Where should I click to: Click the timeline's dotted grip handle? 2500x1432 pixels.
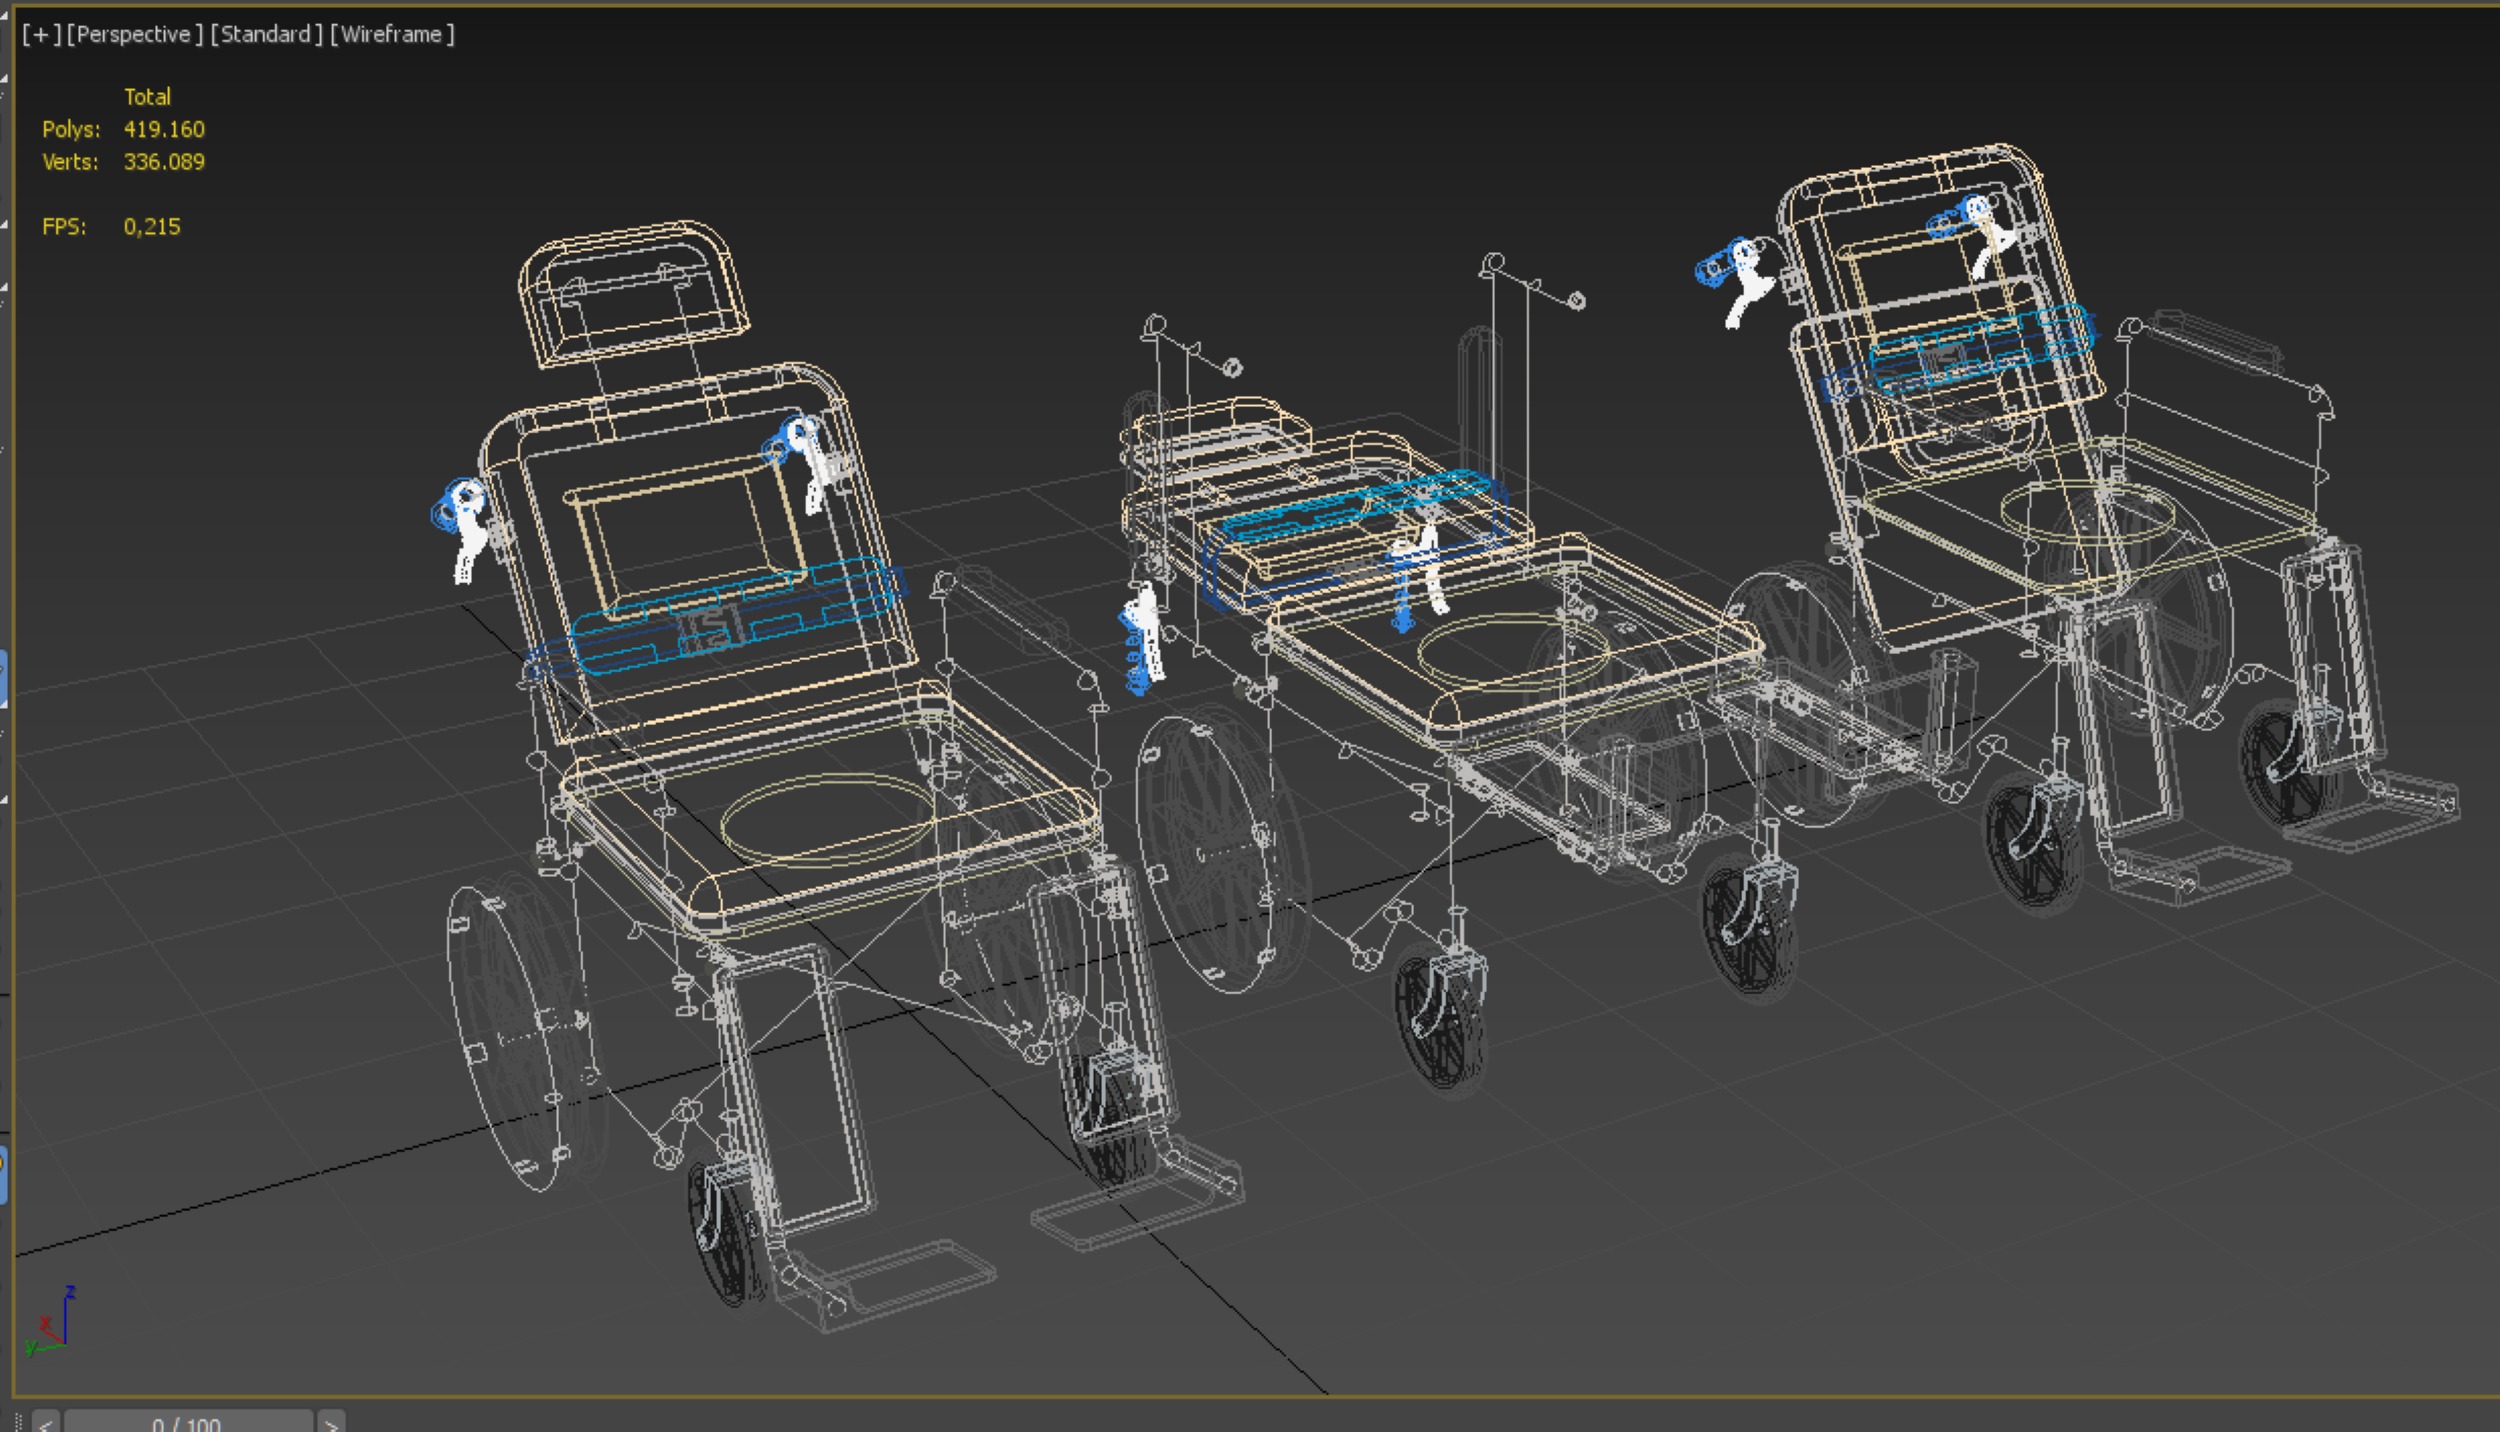pyautogui.click(x=19, y=1422)
